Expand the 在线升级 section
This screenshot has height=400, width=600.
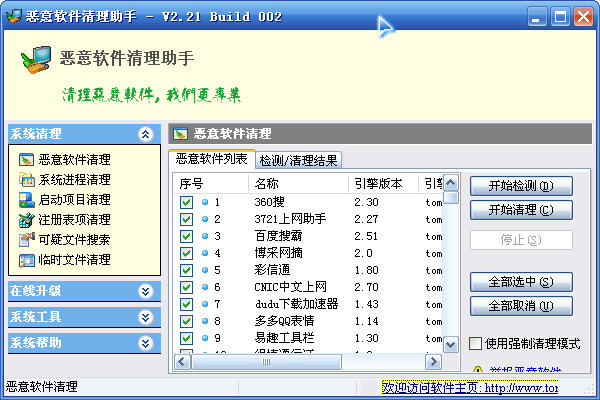(146, 291)
